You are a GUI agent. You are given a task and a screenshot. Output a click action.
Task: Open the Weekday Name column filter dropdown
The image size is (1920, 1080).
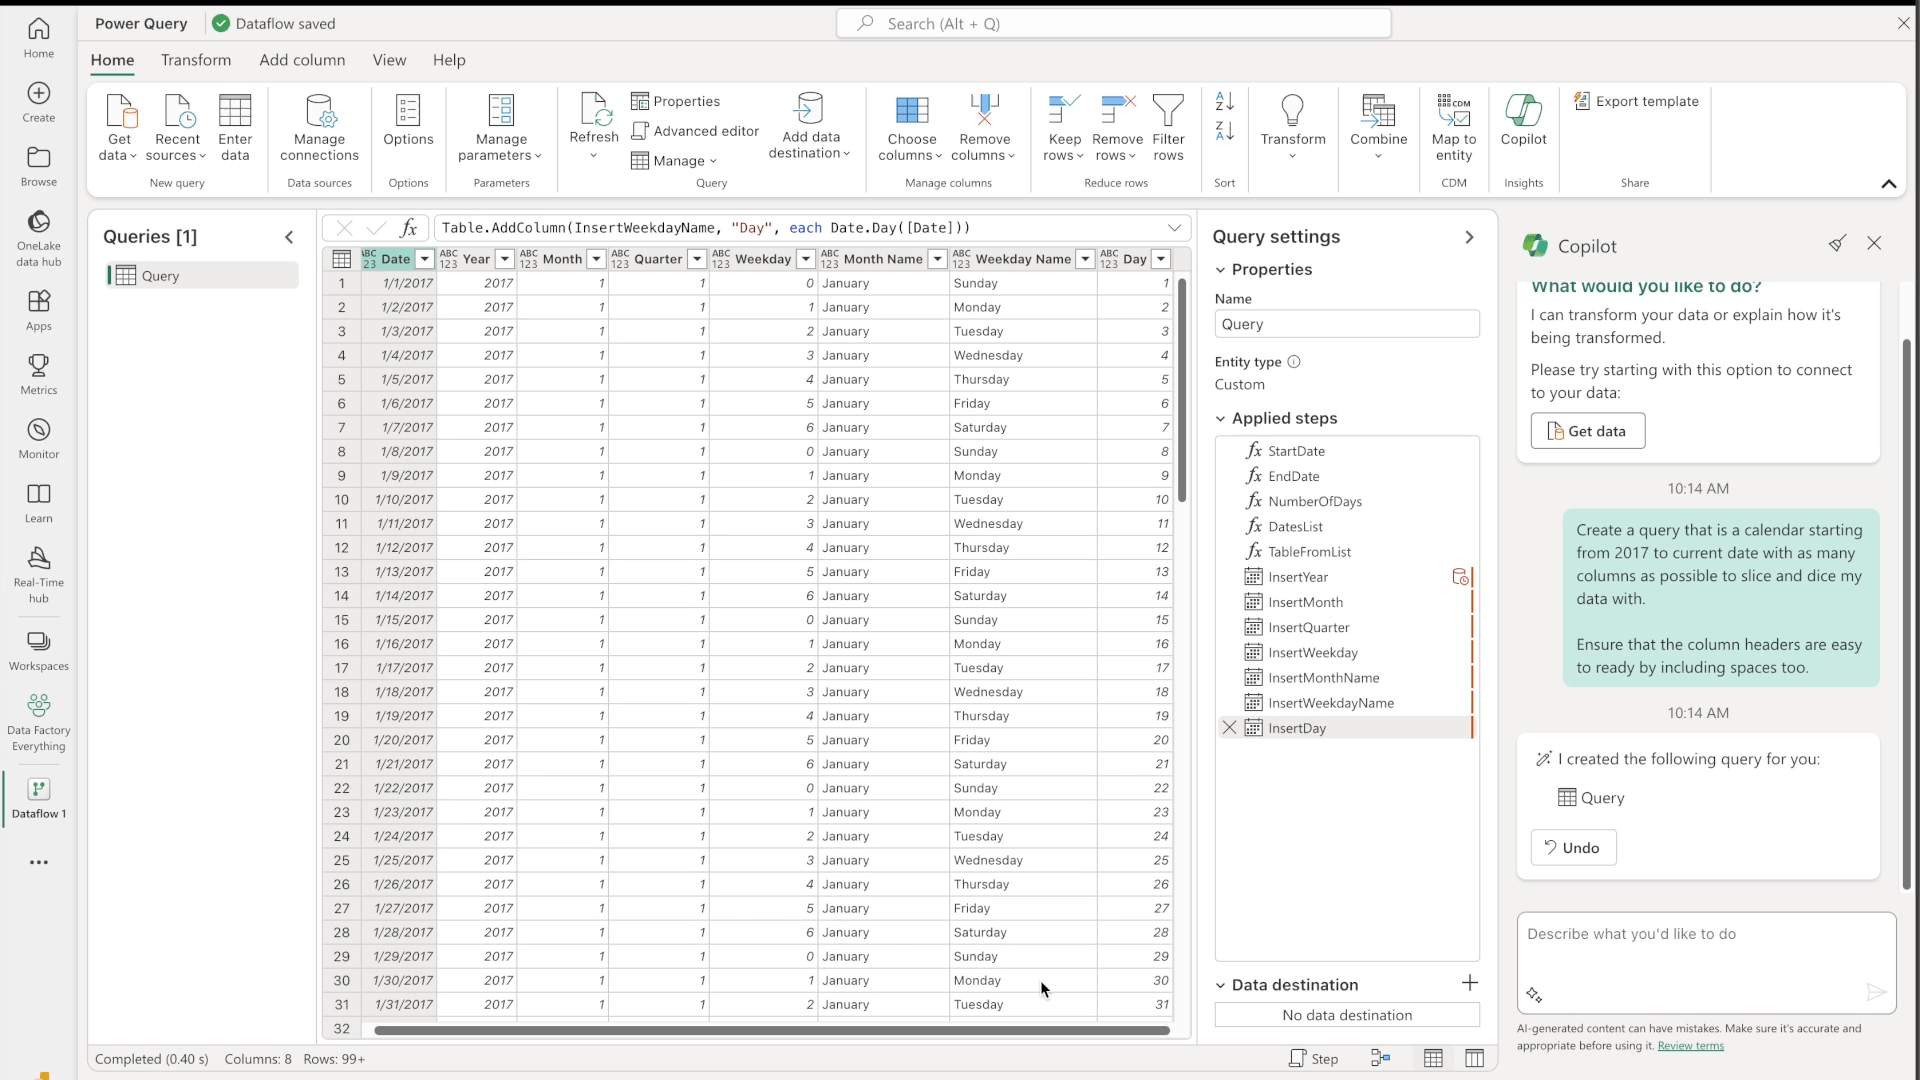pos(1085,259)
